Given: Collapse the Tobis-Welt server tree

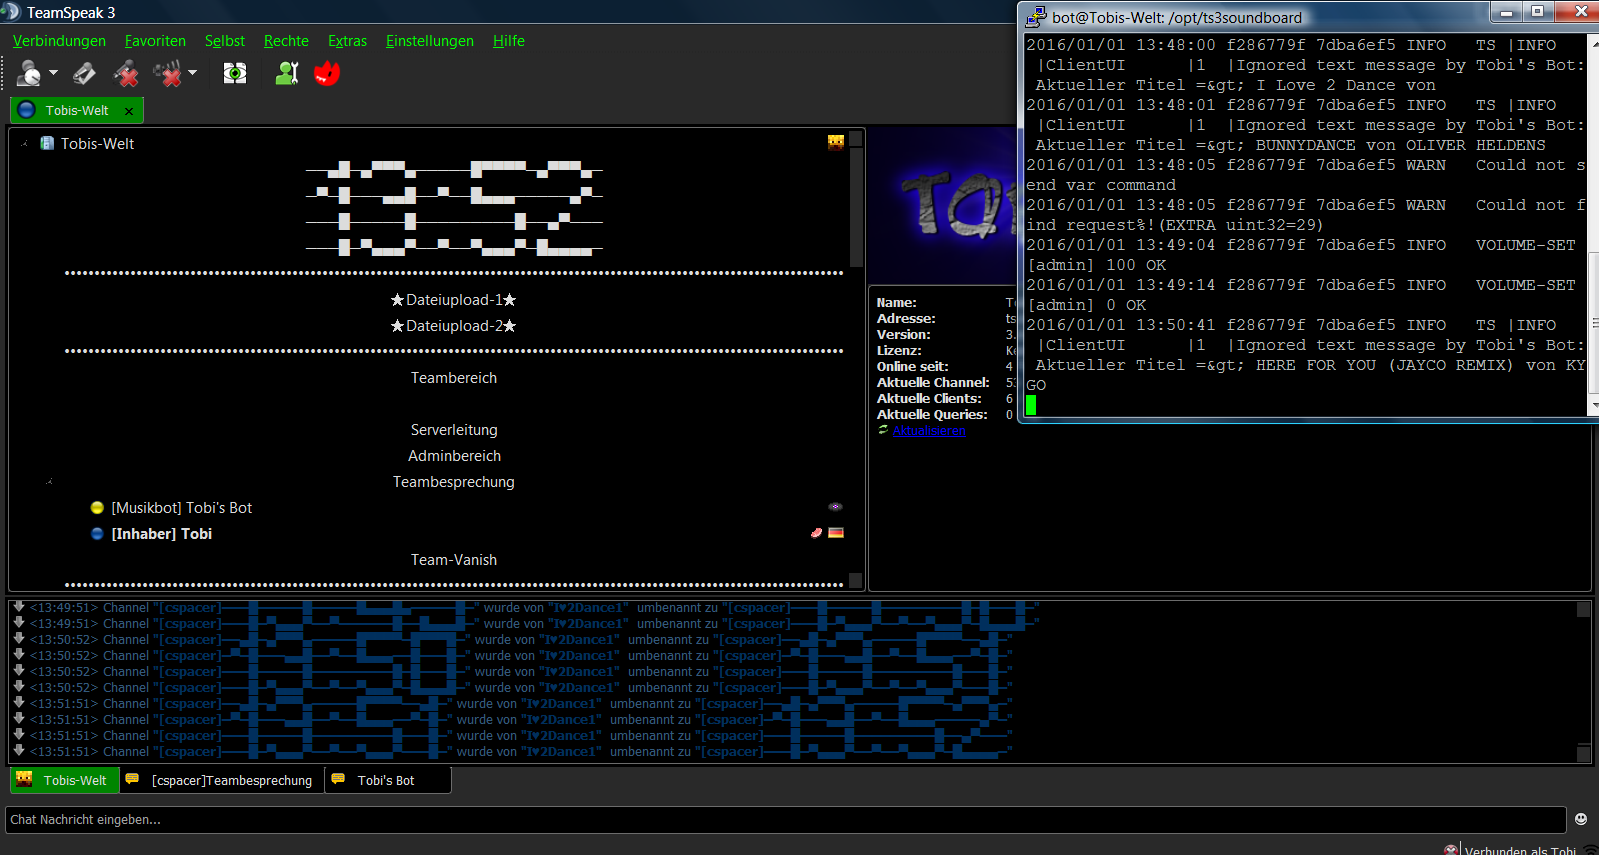Looking at the screenshot, I should (24, 143).
